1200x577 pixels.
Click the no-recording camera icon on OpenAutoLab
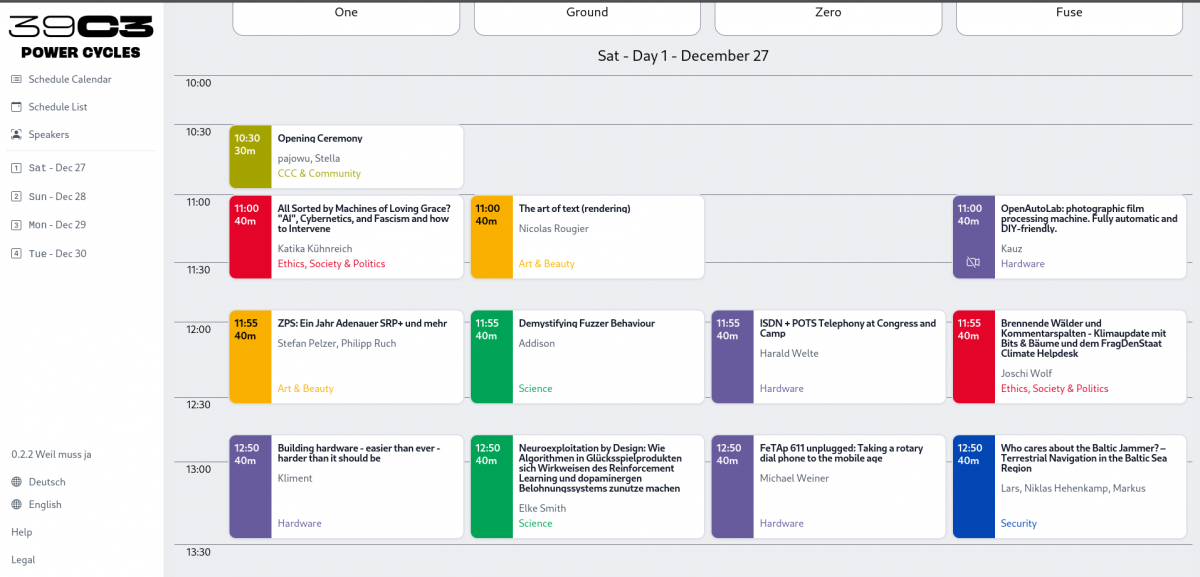pyautogui.click(x=972, y=263)
